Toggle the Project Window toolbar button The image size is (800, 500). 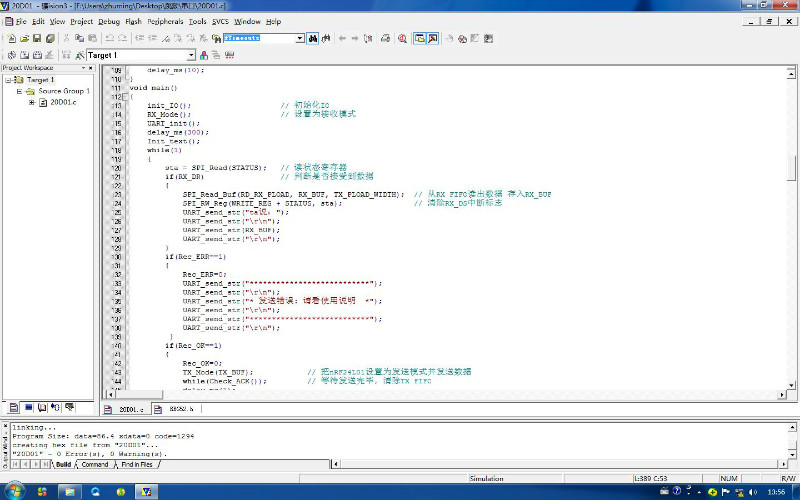pos(419,38)
